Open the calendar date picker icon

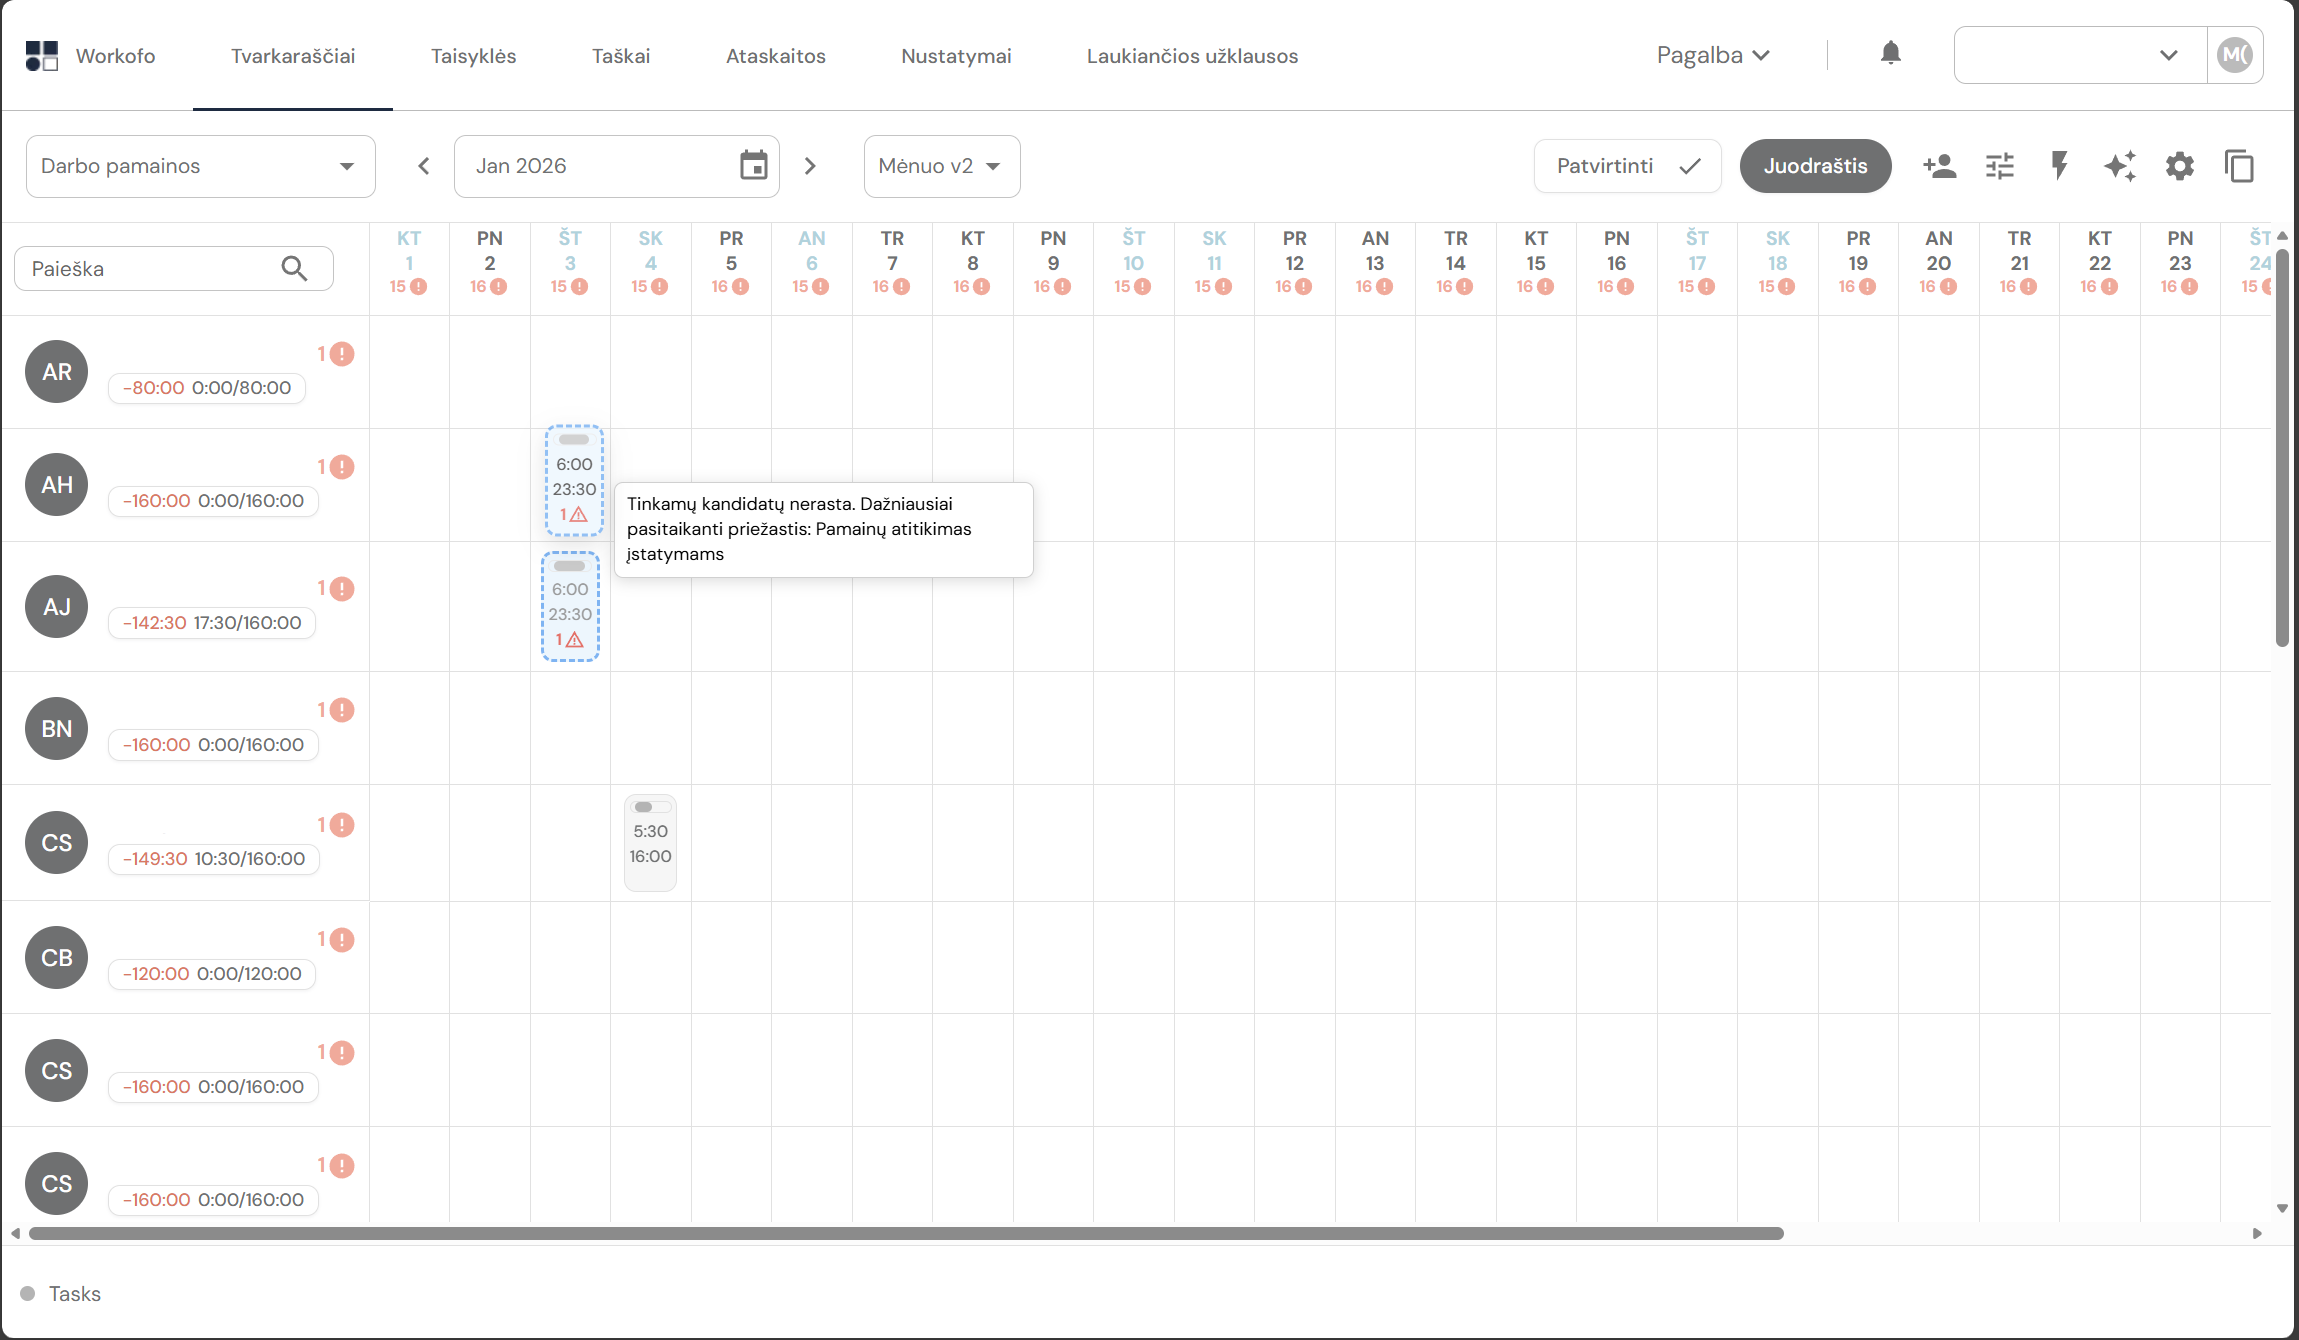(x=753, y=166)
